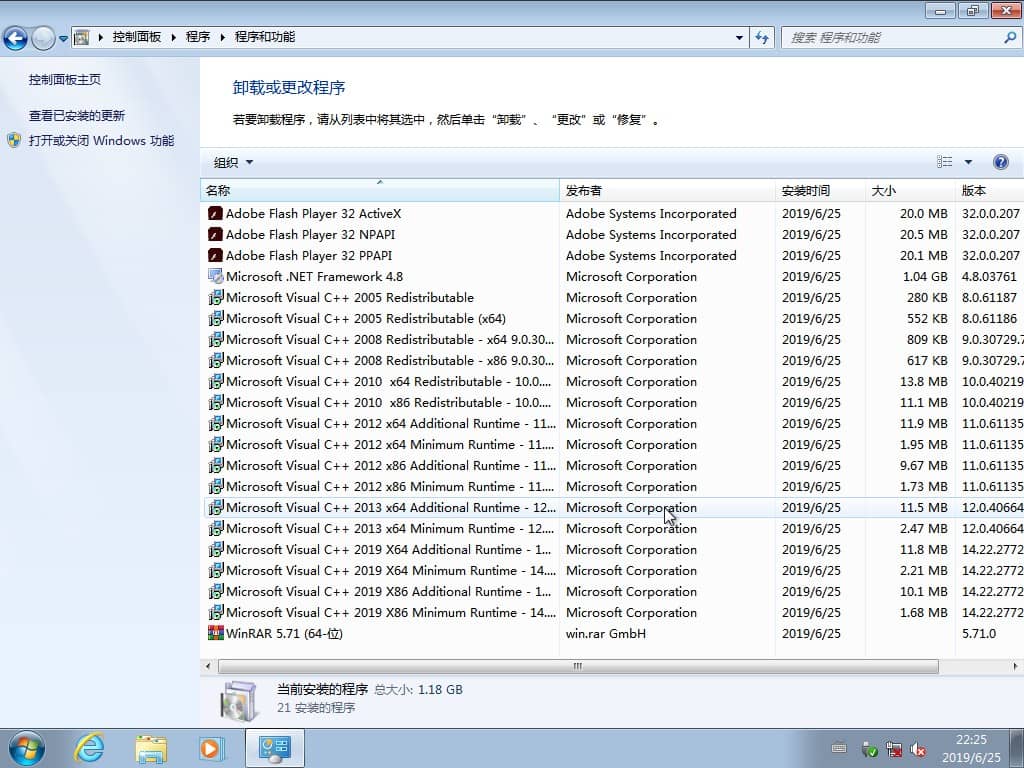Open the 控制面板 breadcrumb
The image size is (1024, 768).
[136, 37]
